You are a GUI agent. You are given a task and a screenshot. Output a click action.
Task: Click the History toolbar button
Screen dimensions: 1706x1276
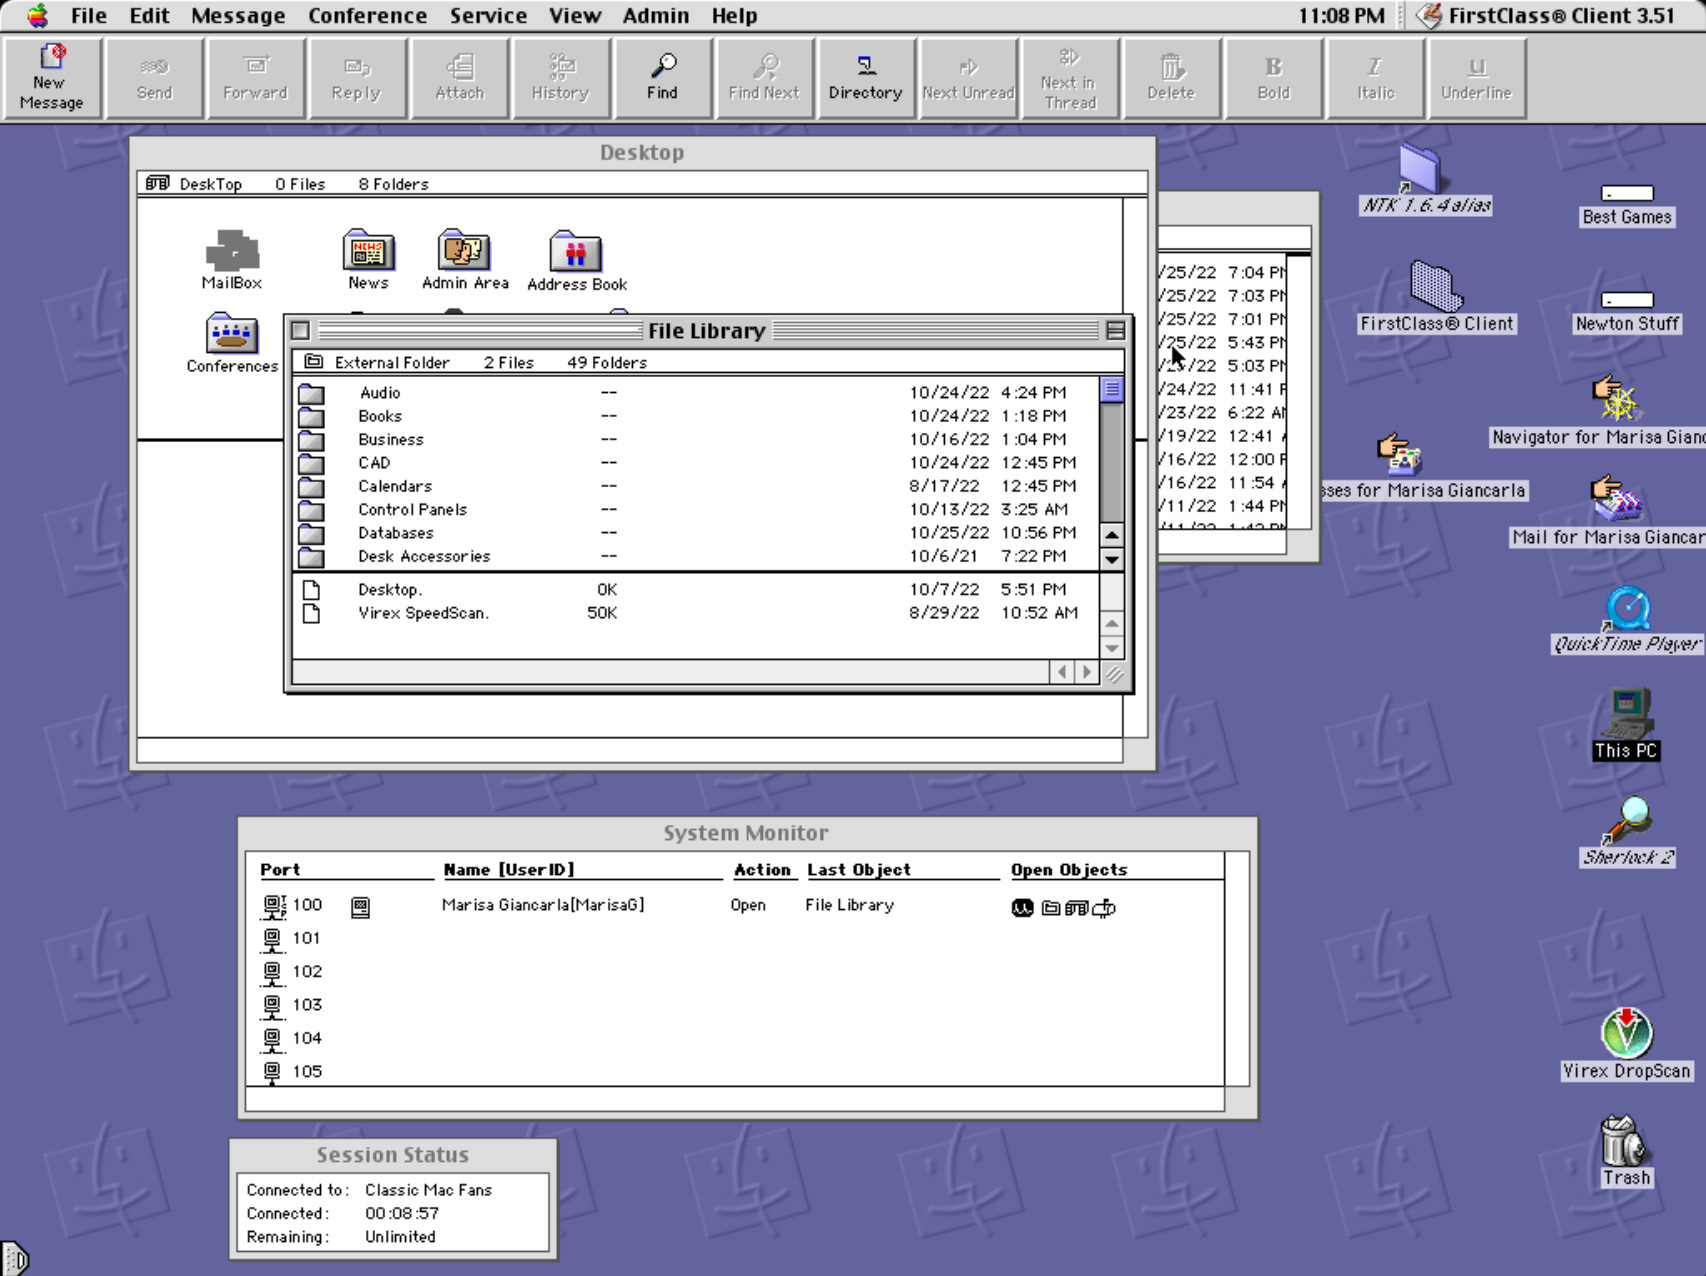pyautogui.click(x=560, y=78)
